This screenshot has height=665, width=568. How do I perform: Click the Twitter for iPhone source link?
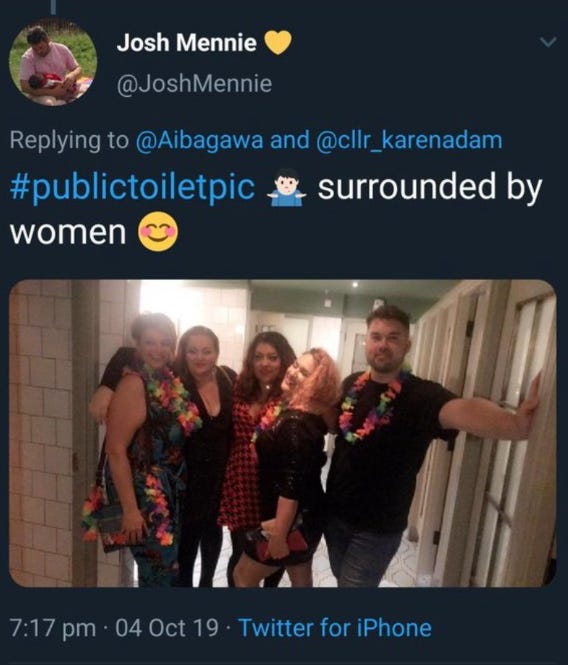335,627
